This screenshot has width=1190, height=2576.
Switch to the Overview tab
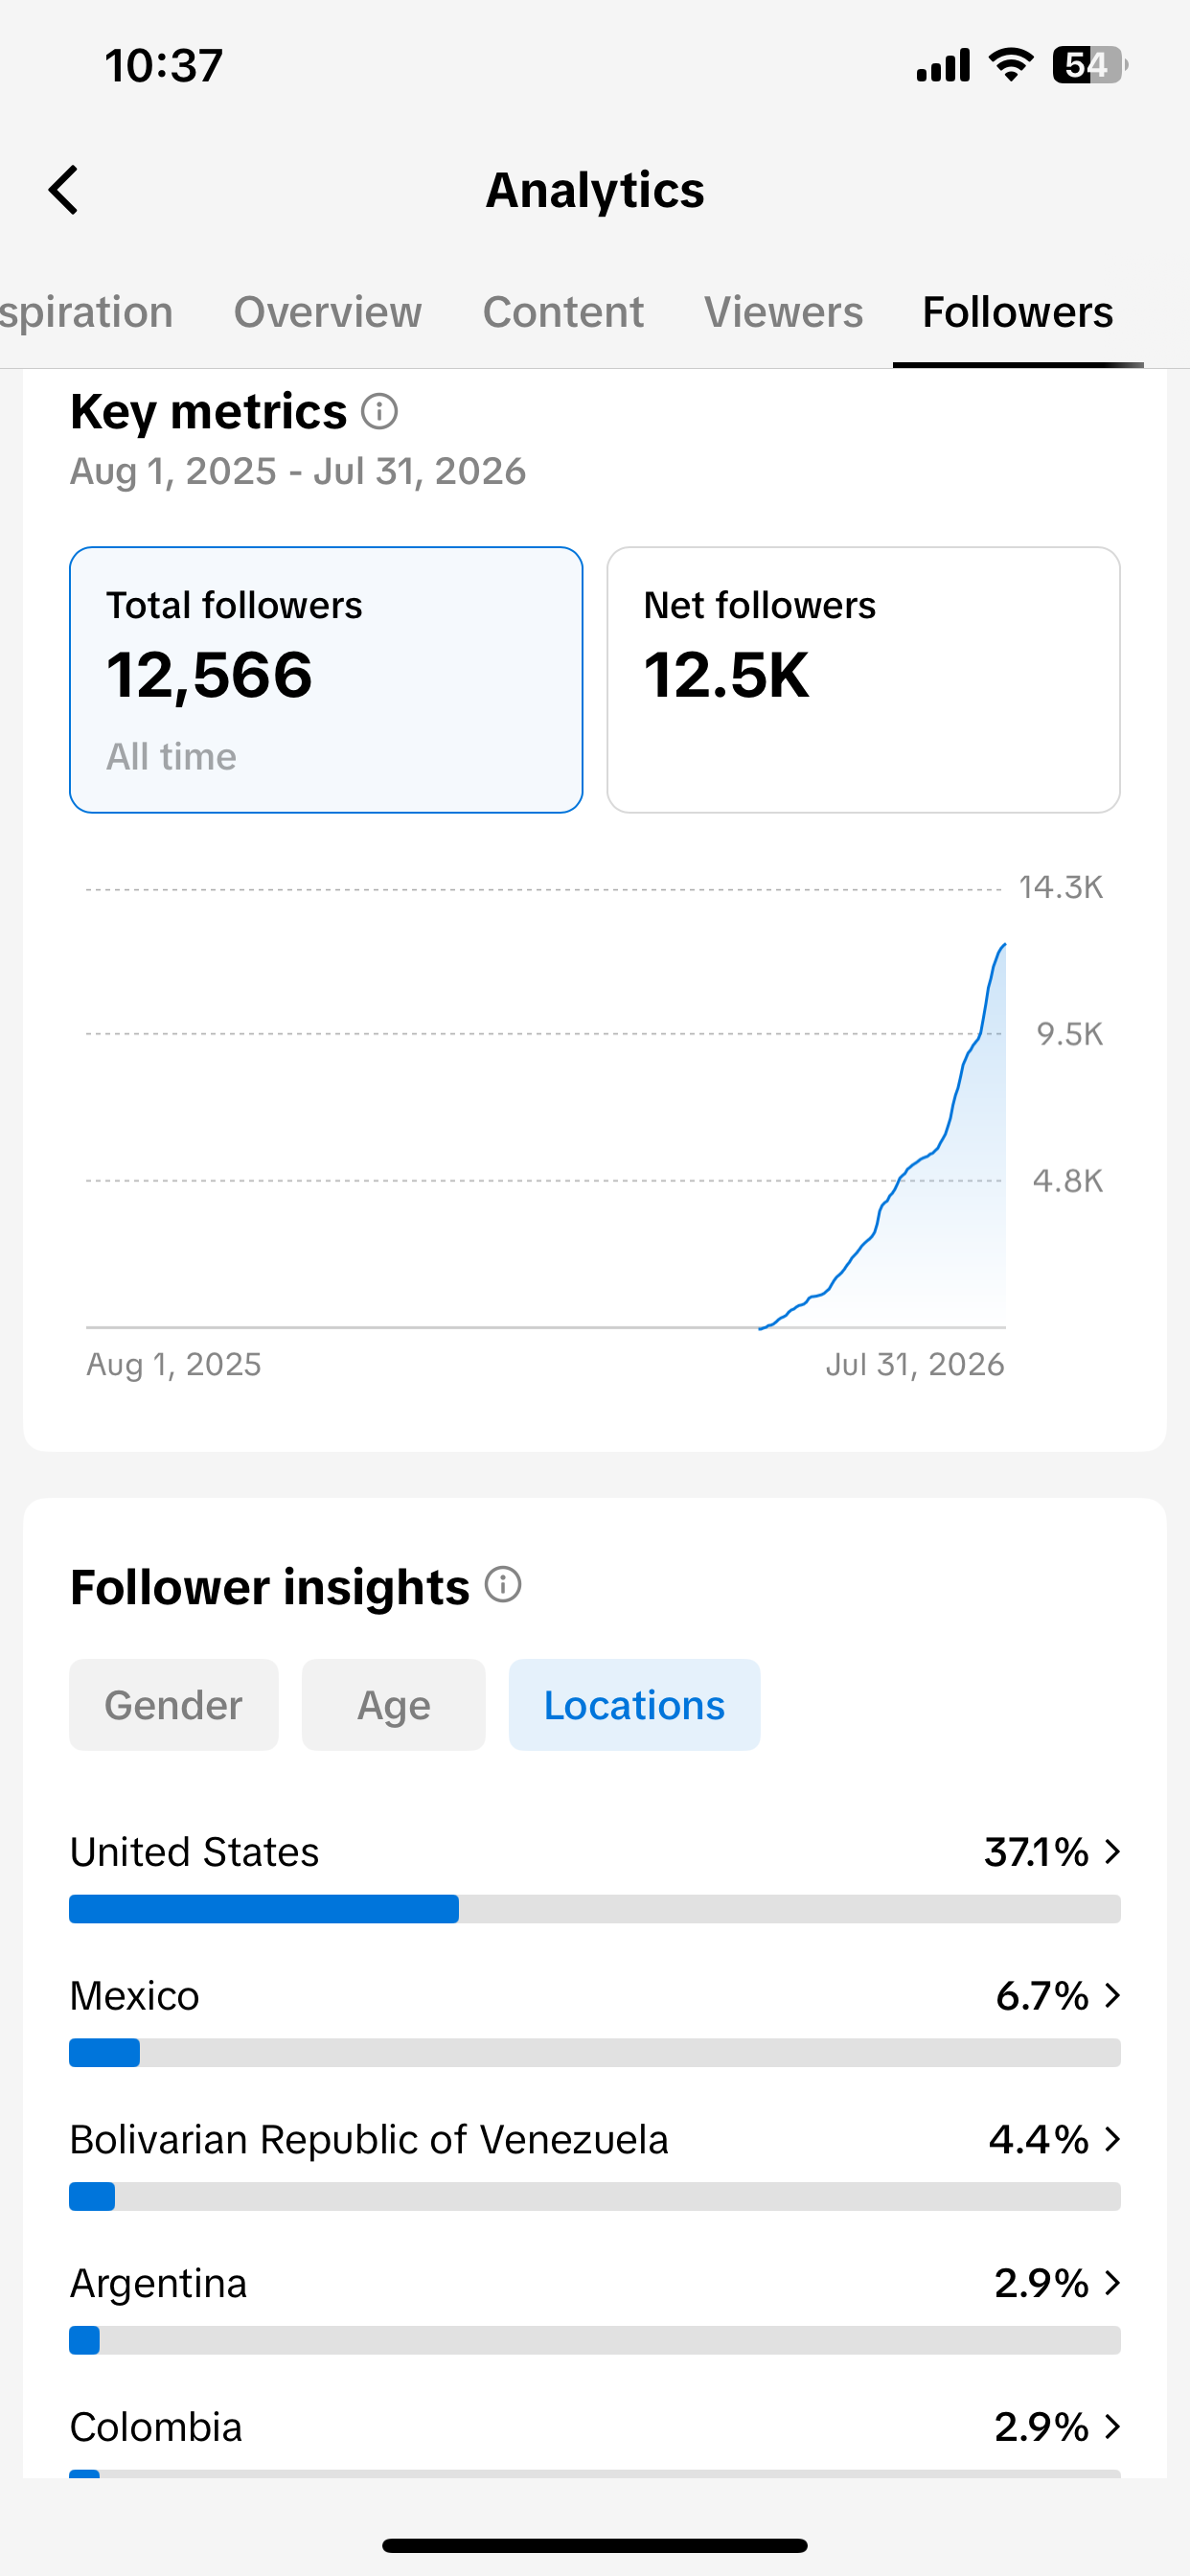(328, 313)
